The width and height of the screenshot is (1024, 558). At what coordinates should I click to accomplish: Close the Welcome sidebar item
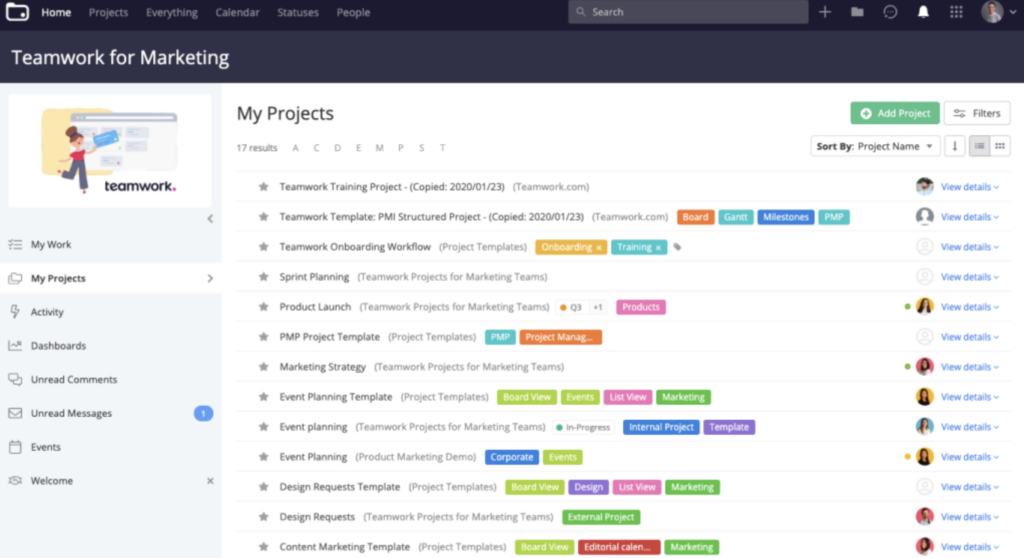point(210,481)
